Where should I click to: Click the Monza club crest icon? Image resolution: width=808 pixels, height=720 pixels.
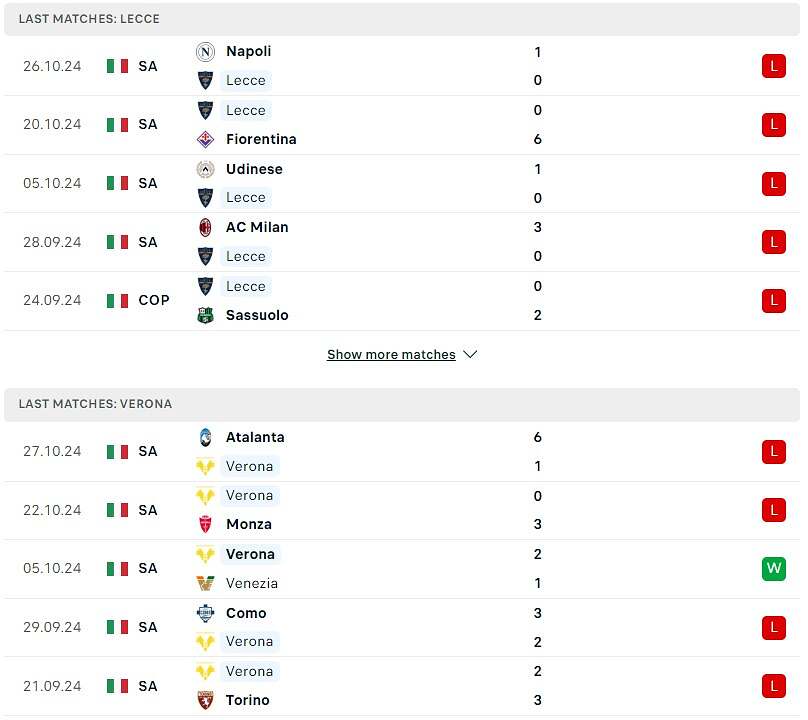pyautogui.click(x=207, y=526)
